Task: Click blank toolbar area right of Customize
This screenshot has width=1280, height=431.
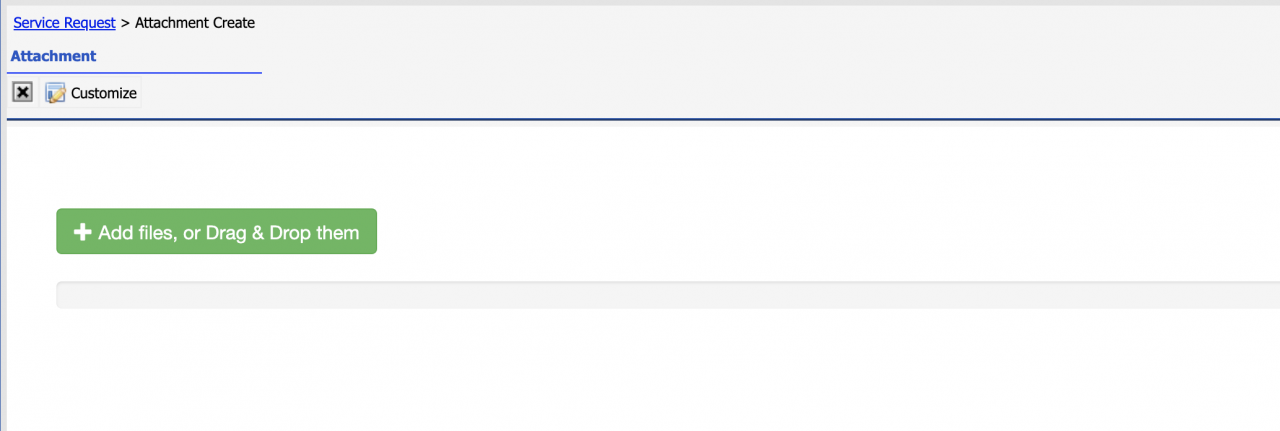Action: (700, 93)
